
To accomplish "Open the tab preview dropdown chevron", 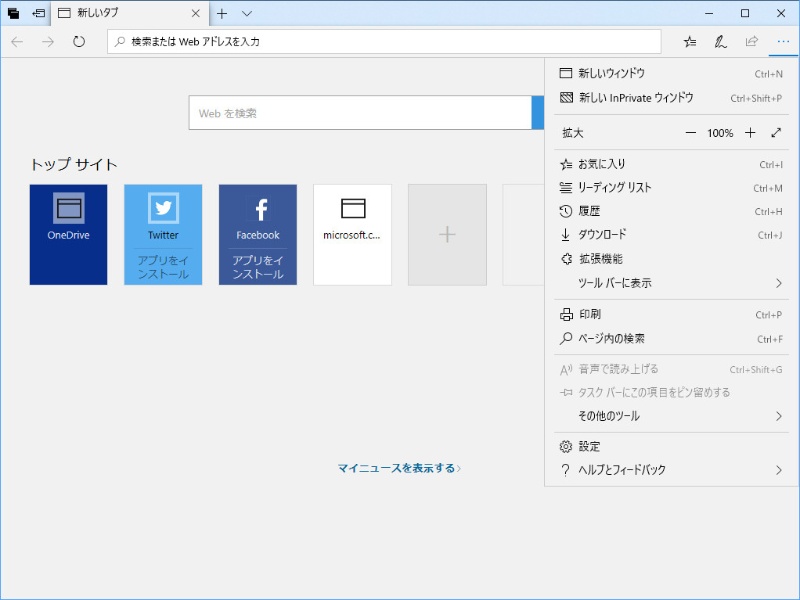I will 247,13.
